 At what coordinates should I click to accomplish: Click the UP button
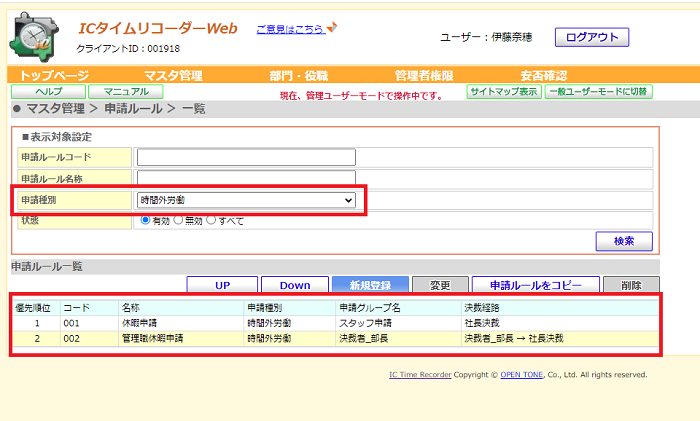pyautogui.click(x=222, y=285)
